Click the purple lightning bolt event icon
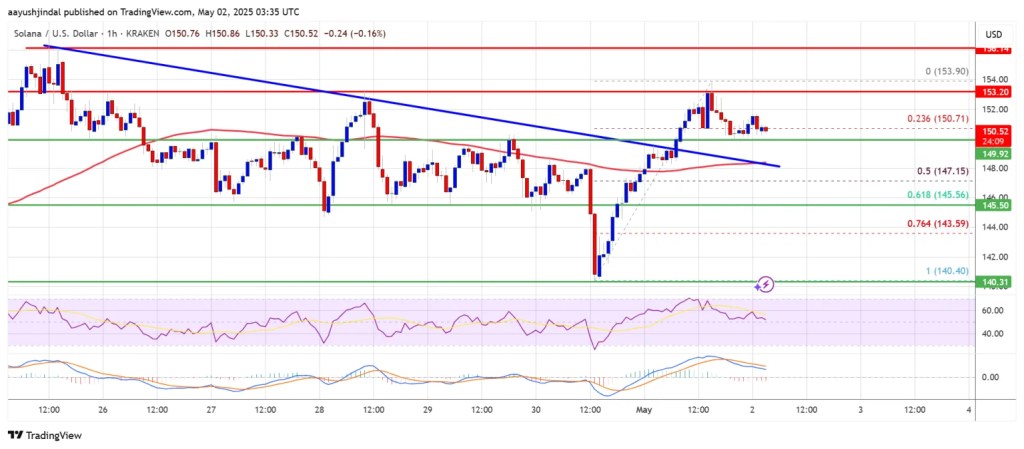This screenshot has height=449, width=1024. pos(766,284)
